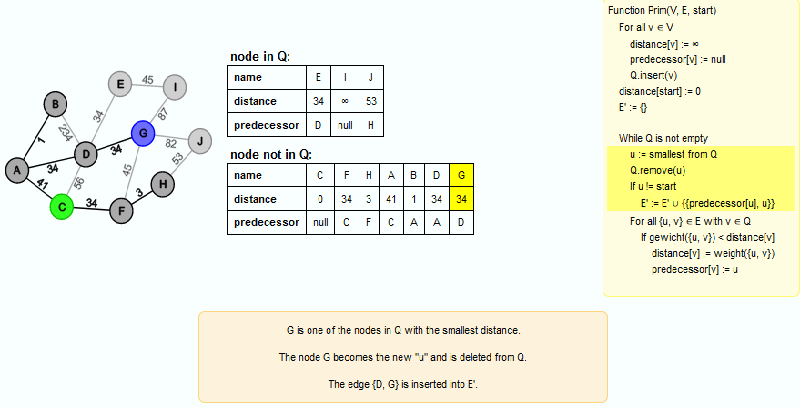The height and width of the screenshot is (418, 800).
Task: Select node B in the graph
Action: [x=55, y=105]
